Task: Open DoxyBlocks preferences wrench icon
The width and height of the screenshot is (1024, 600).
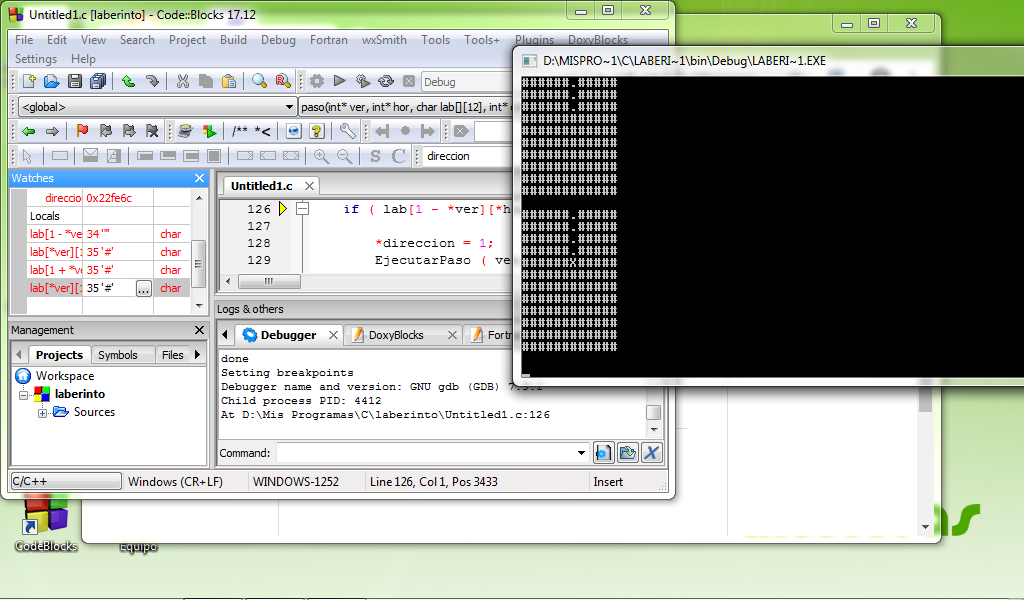Action: click(x=347, y=131)
